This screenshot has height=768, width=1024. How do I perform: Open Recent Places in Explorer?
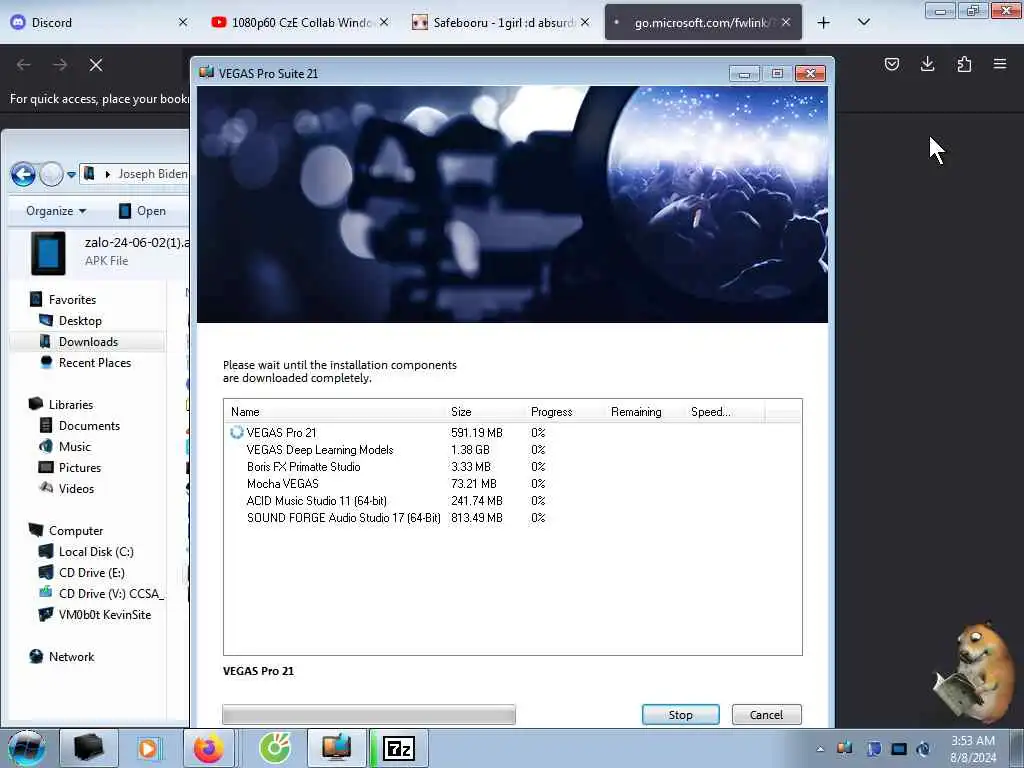click(x=85, y=362)
